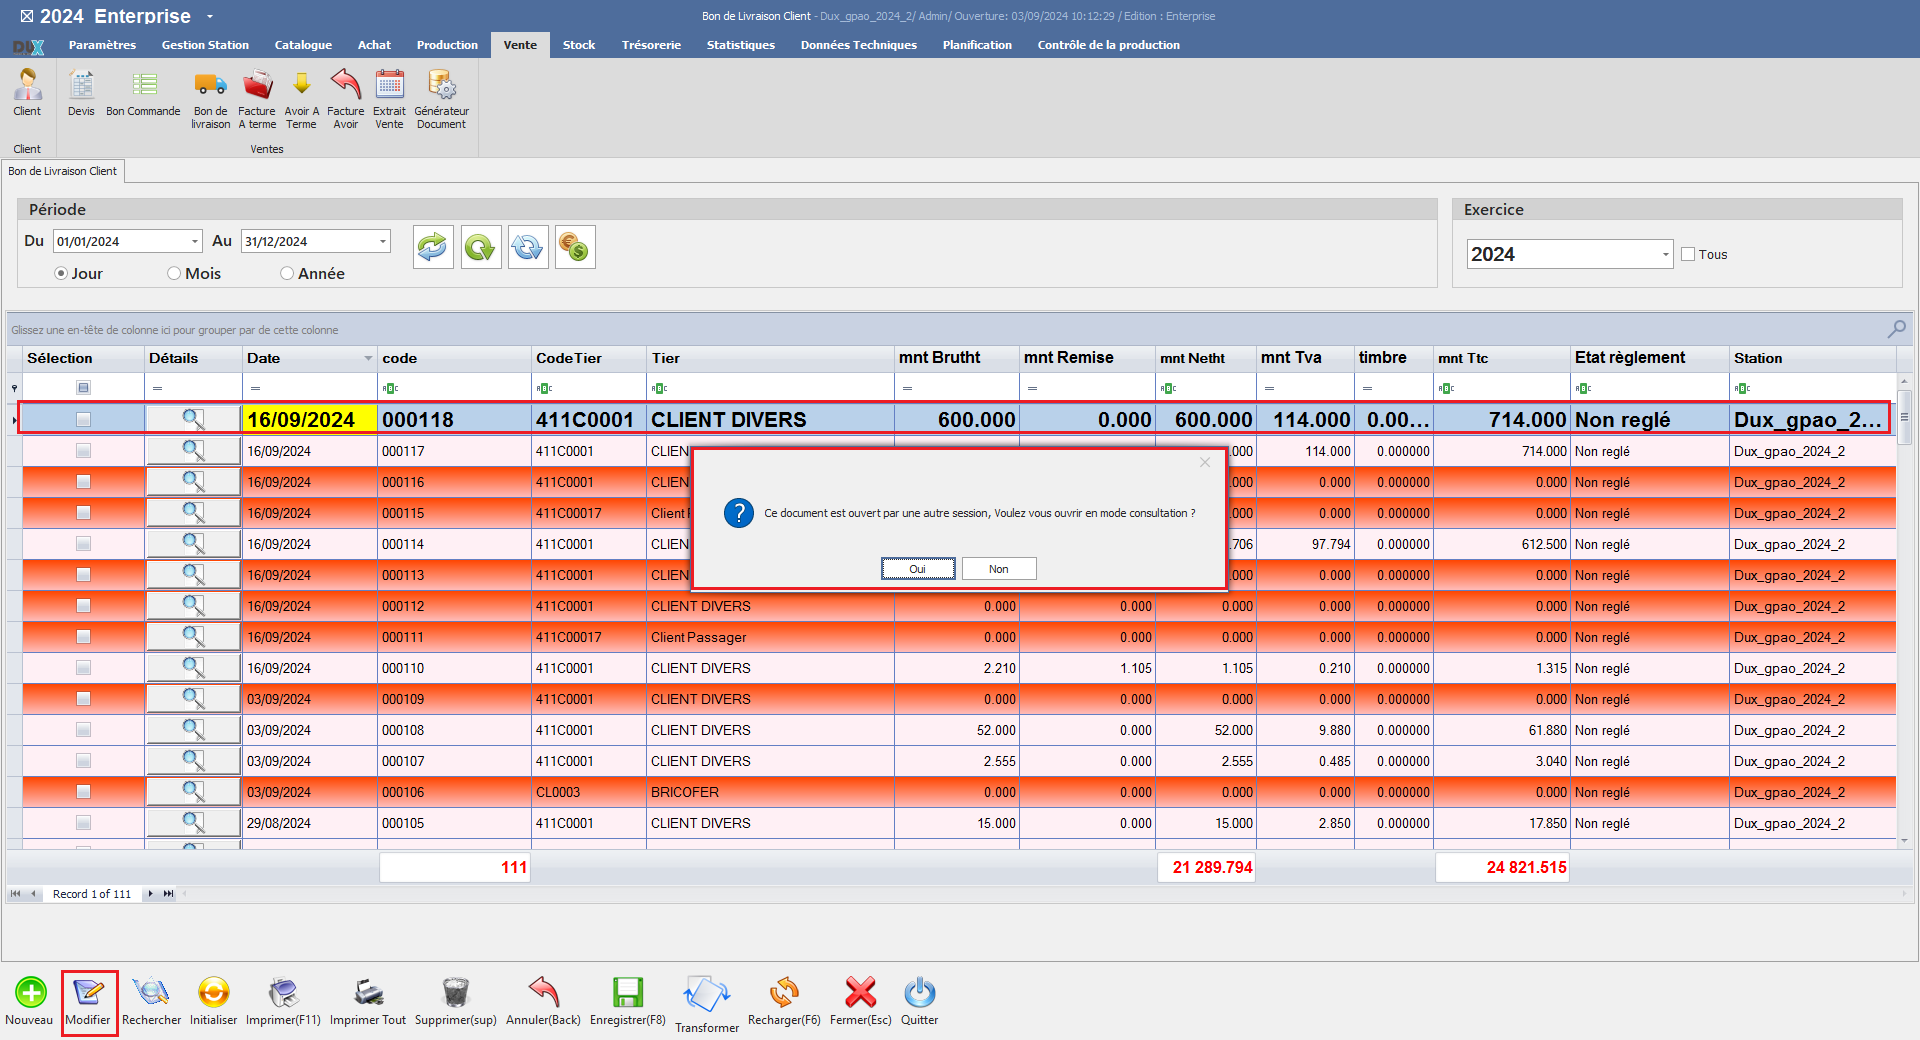Open Facture A terme icon

click(x=257, y=85)
